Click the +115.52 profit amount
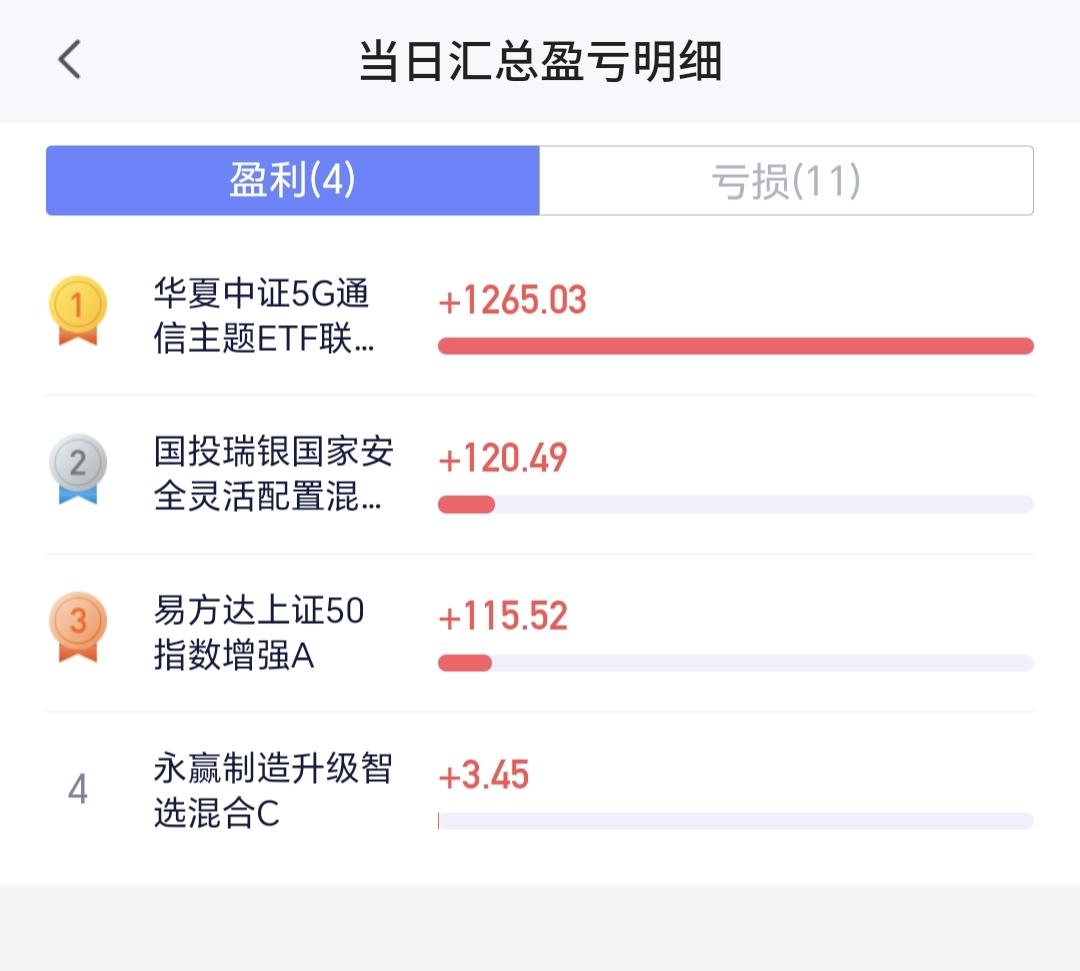 tap(503, 616)
